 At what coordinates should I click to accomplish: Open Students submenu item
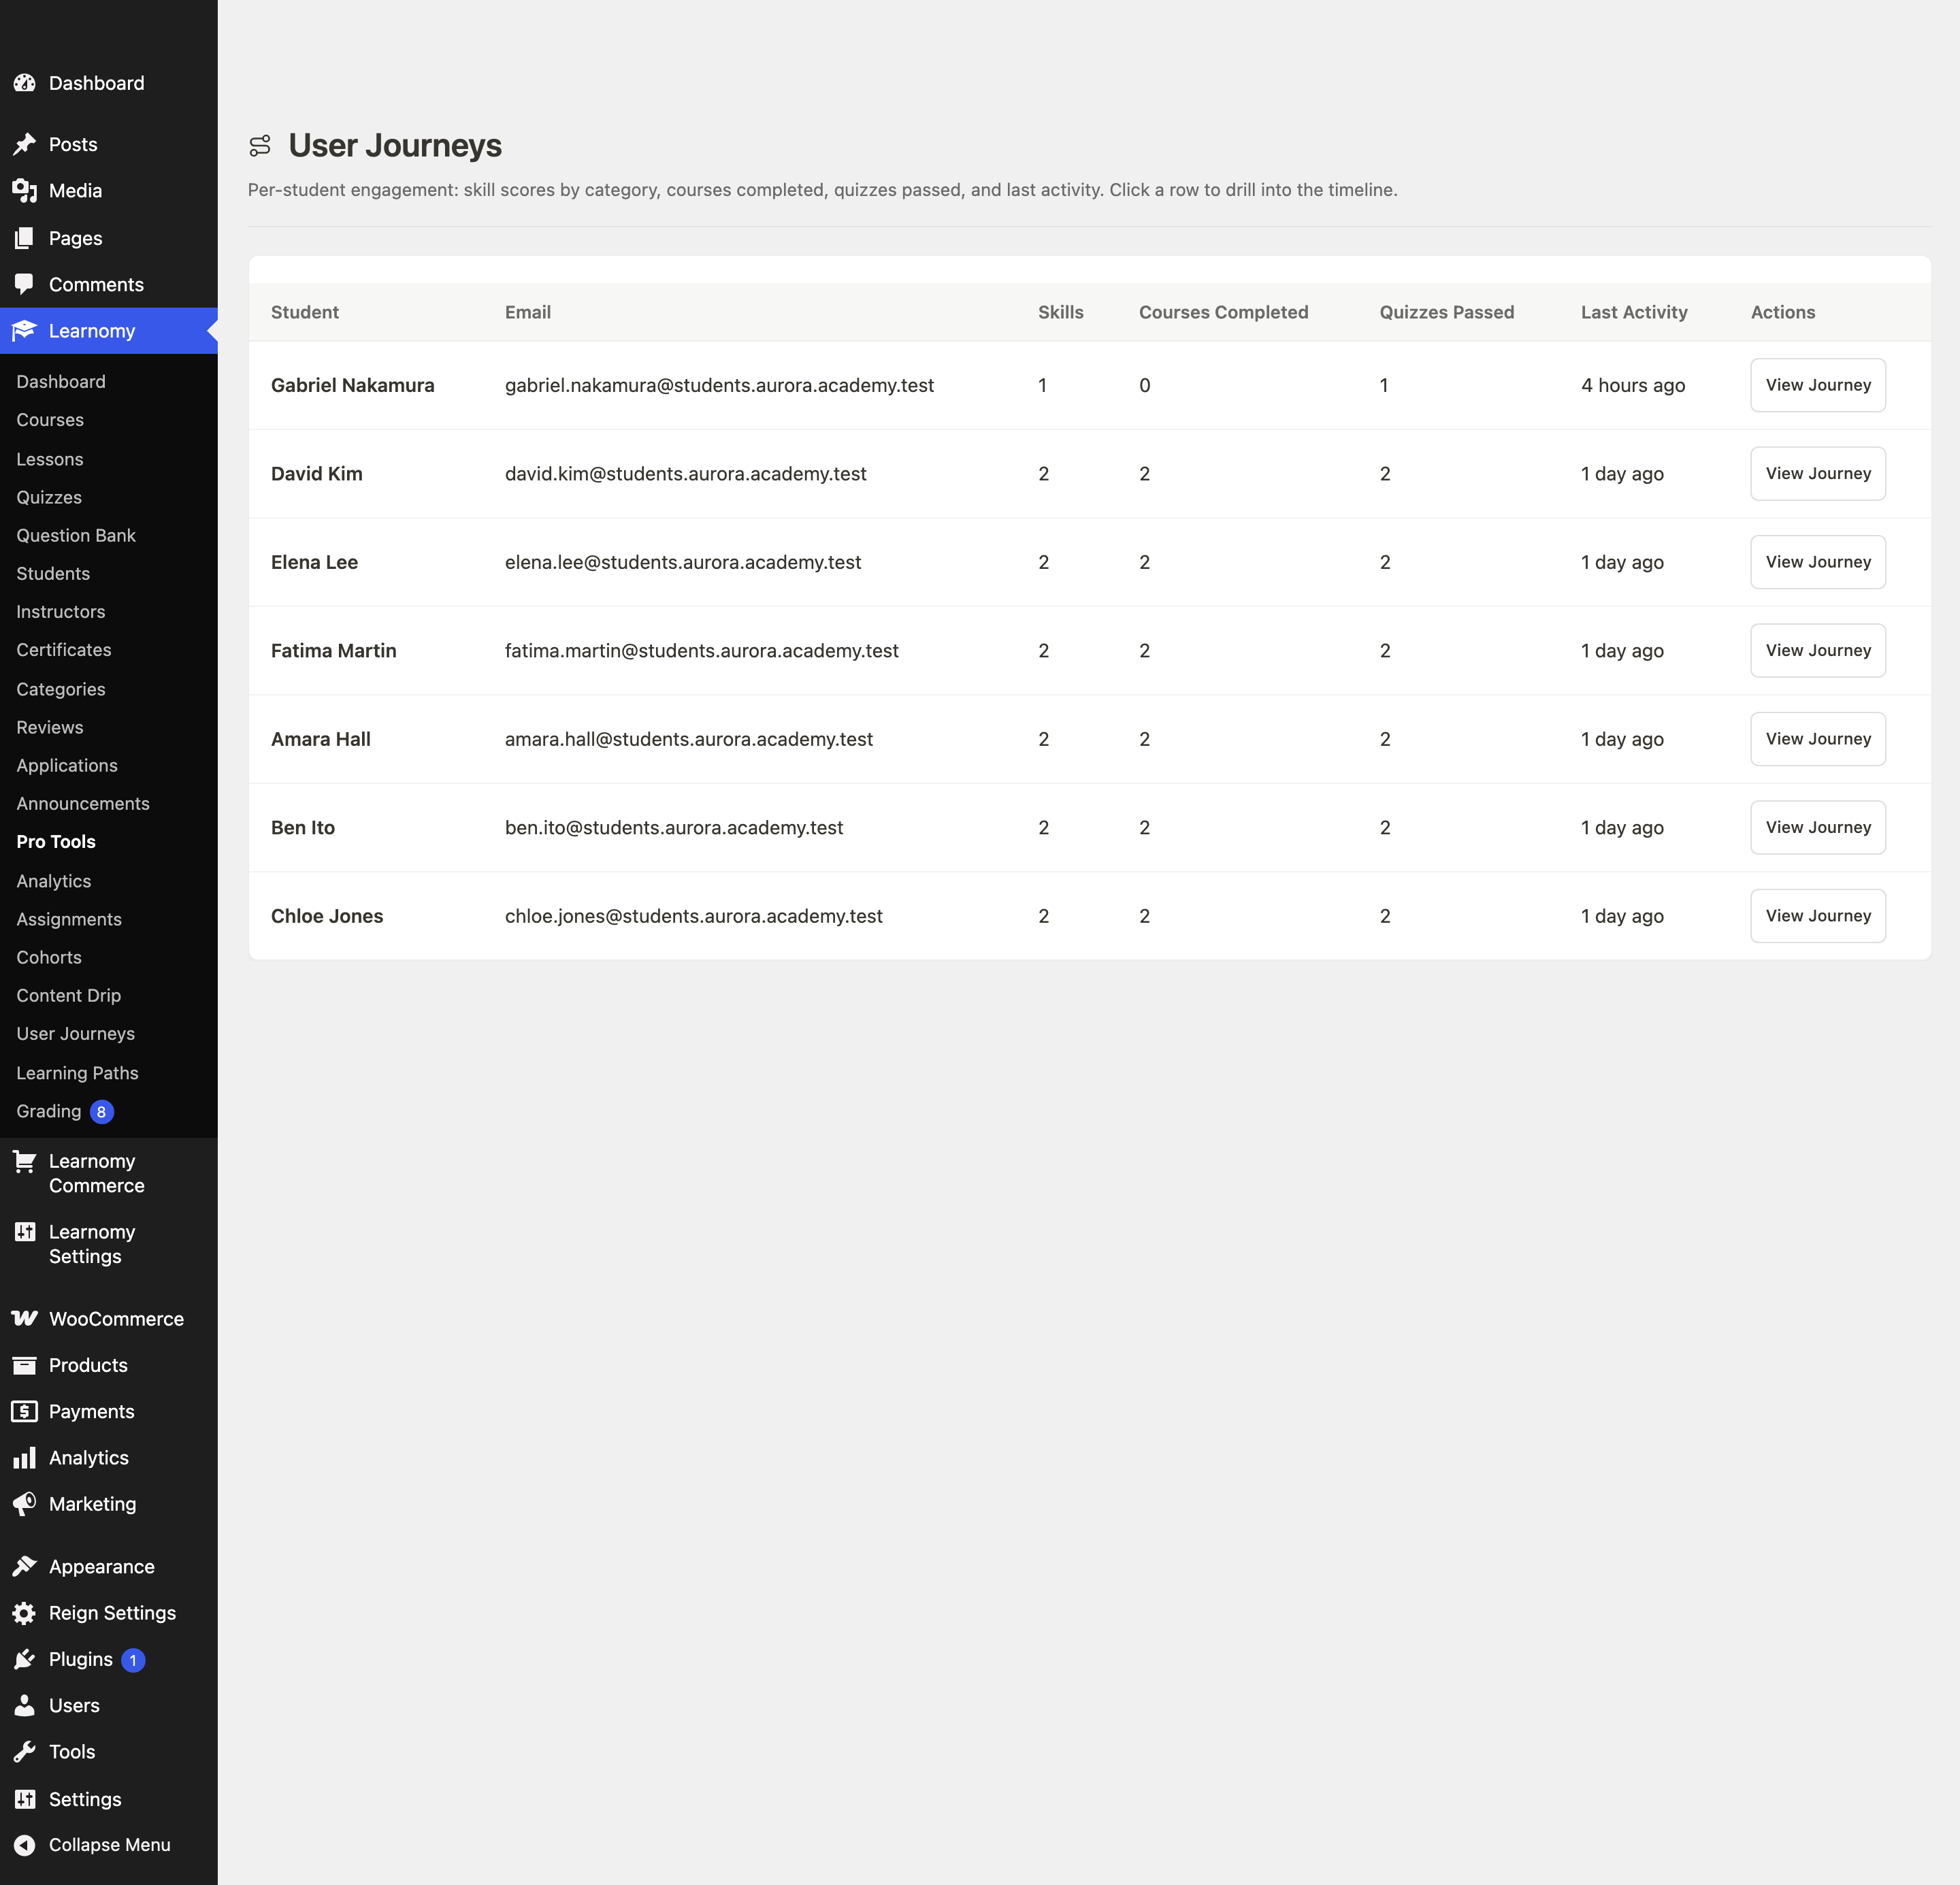pyautogui.click(x=53, y=573)
